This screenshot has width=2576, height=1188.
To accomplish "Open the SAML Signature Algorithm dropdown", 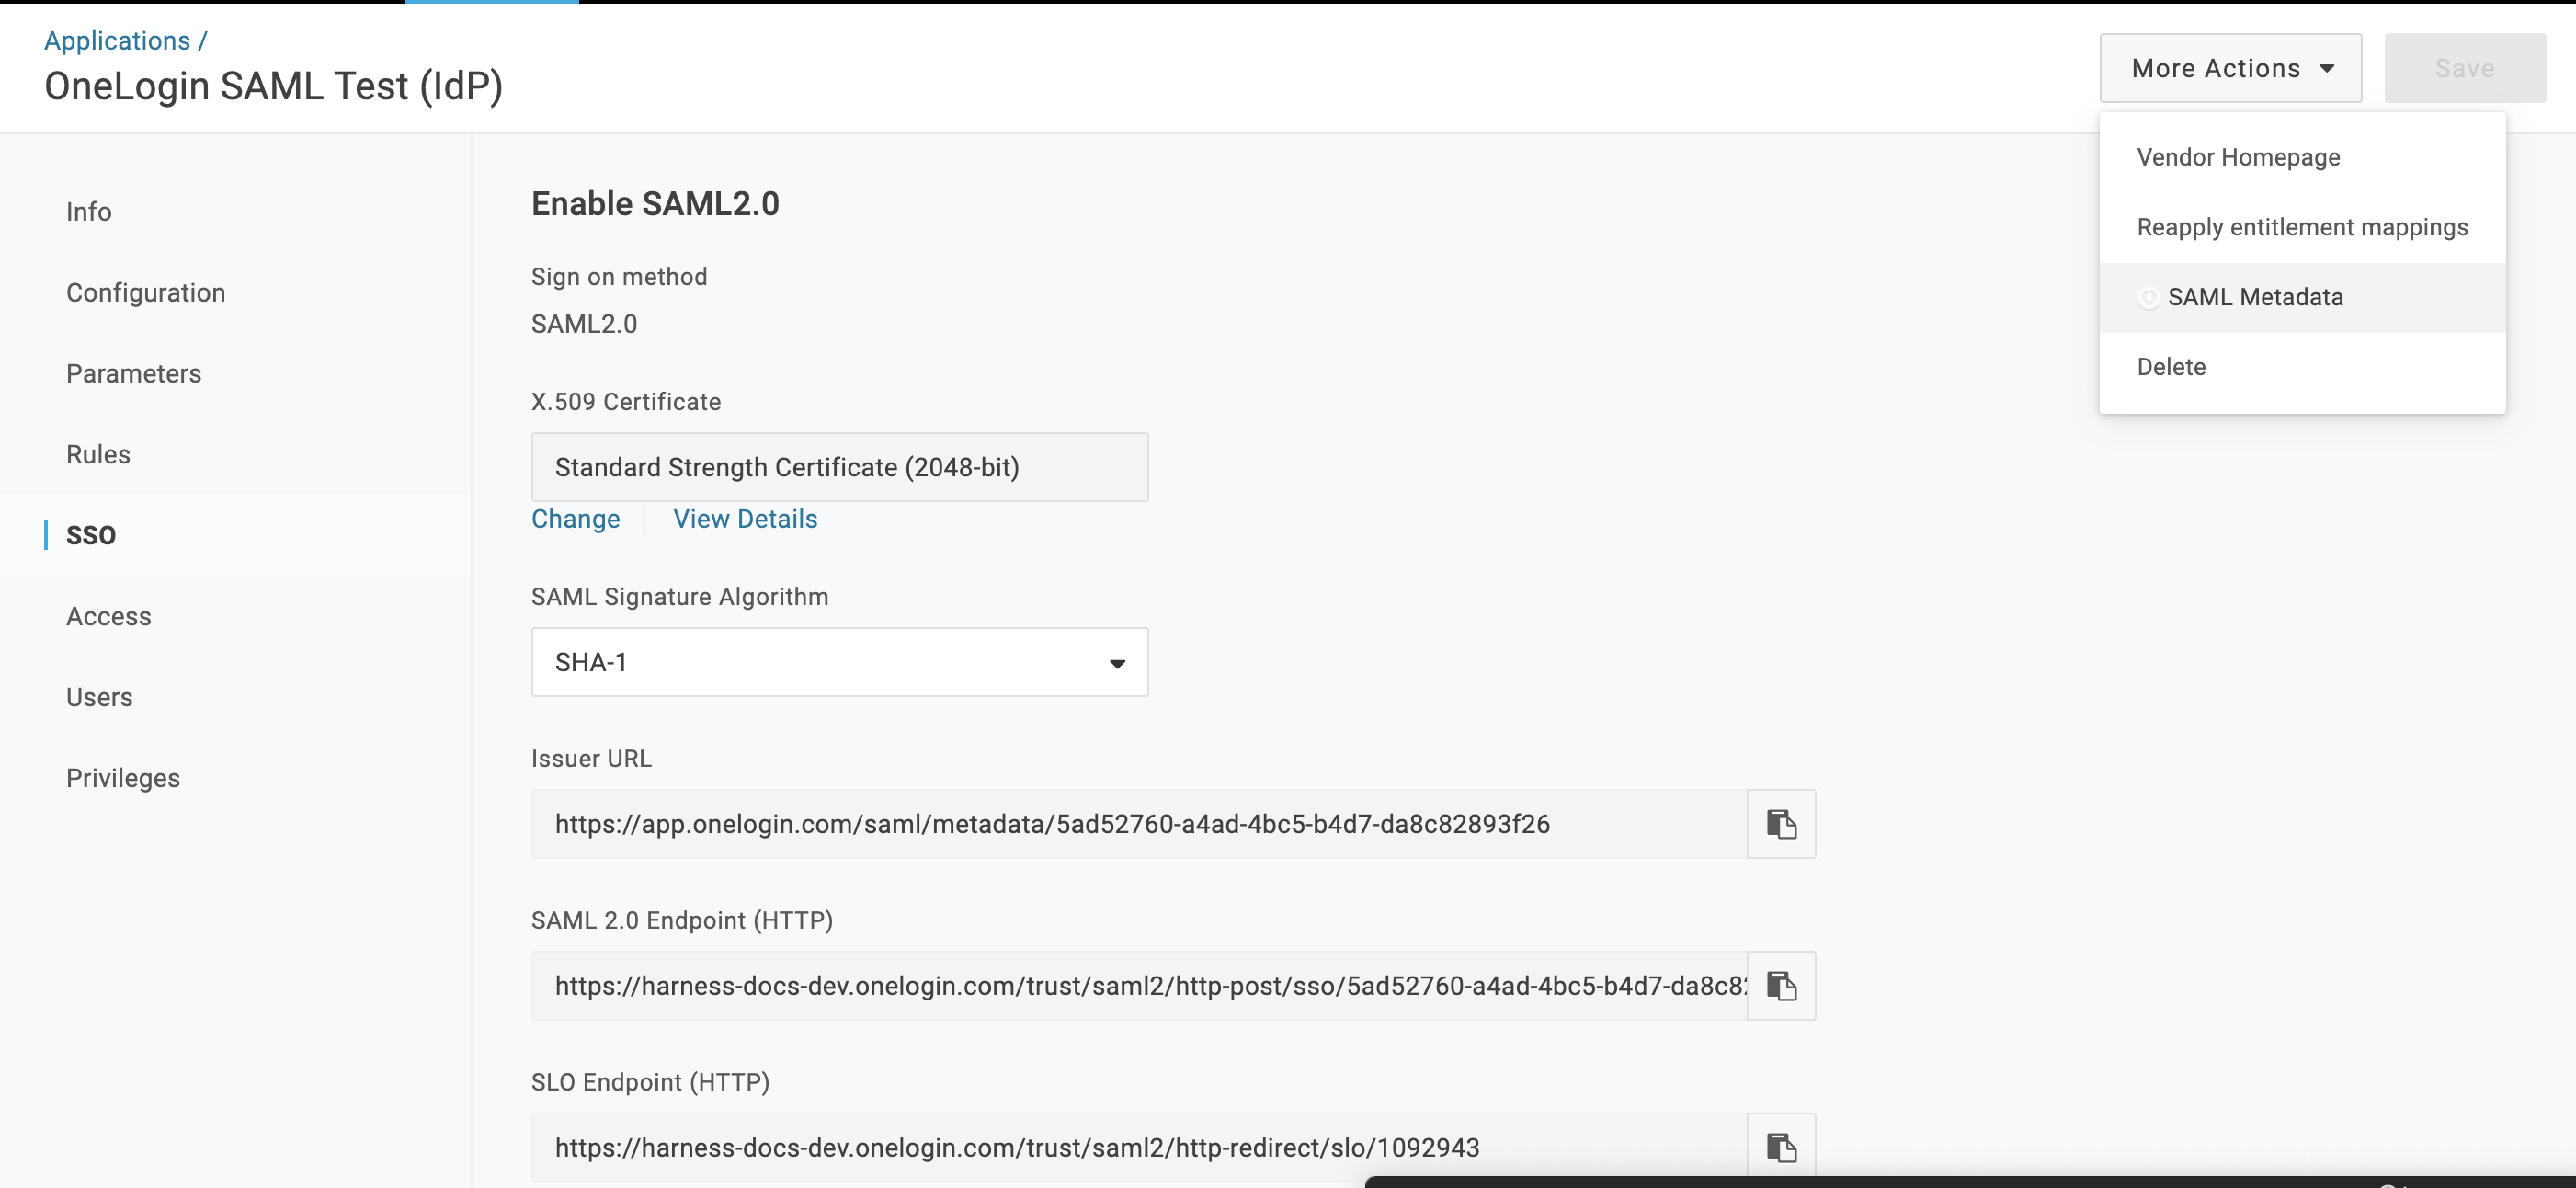I will [839, 662].
